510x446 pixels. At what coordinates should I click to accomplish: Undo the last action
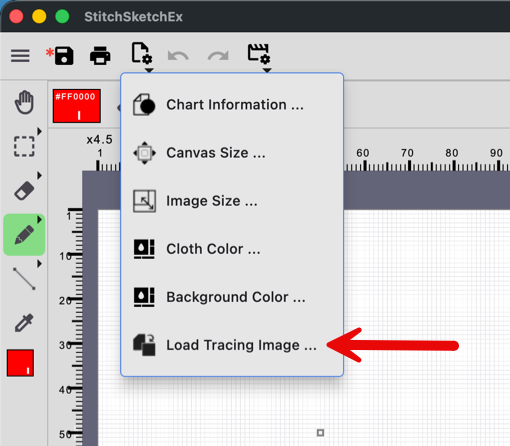[178, 56]
